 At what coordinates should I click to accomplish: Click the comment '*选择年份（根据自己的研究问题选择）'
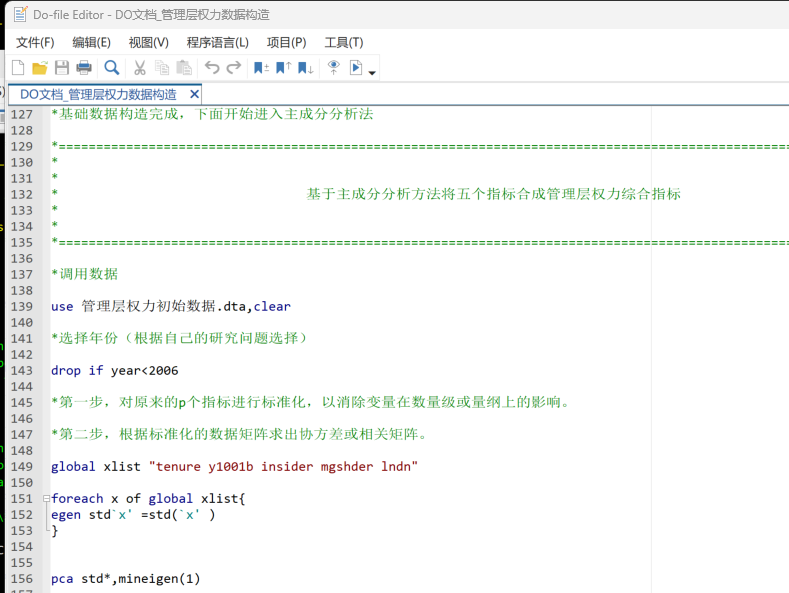click(179, 338)
